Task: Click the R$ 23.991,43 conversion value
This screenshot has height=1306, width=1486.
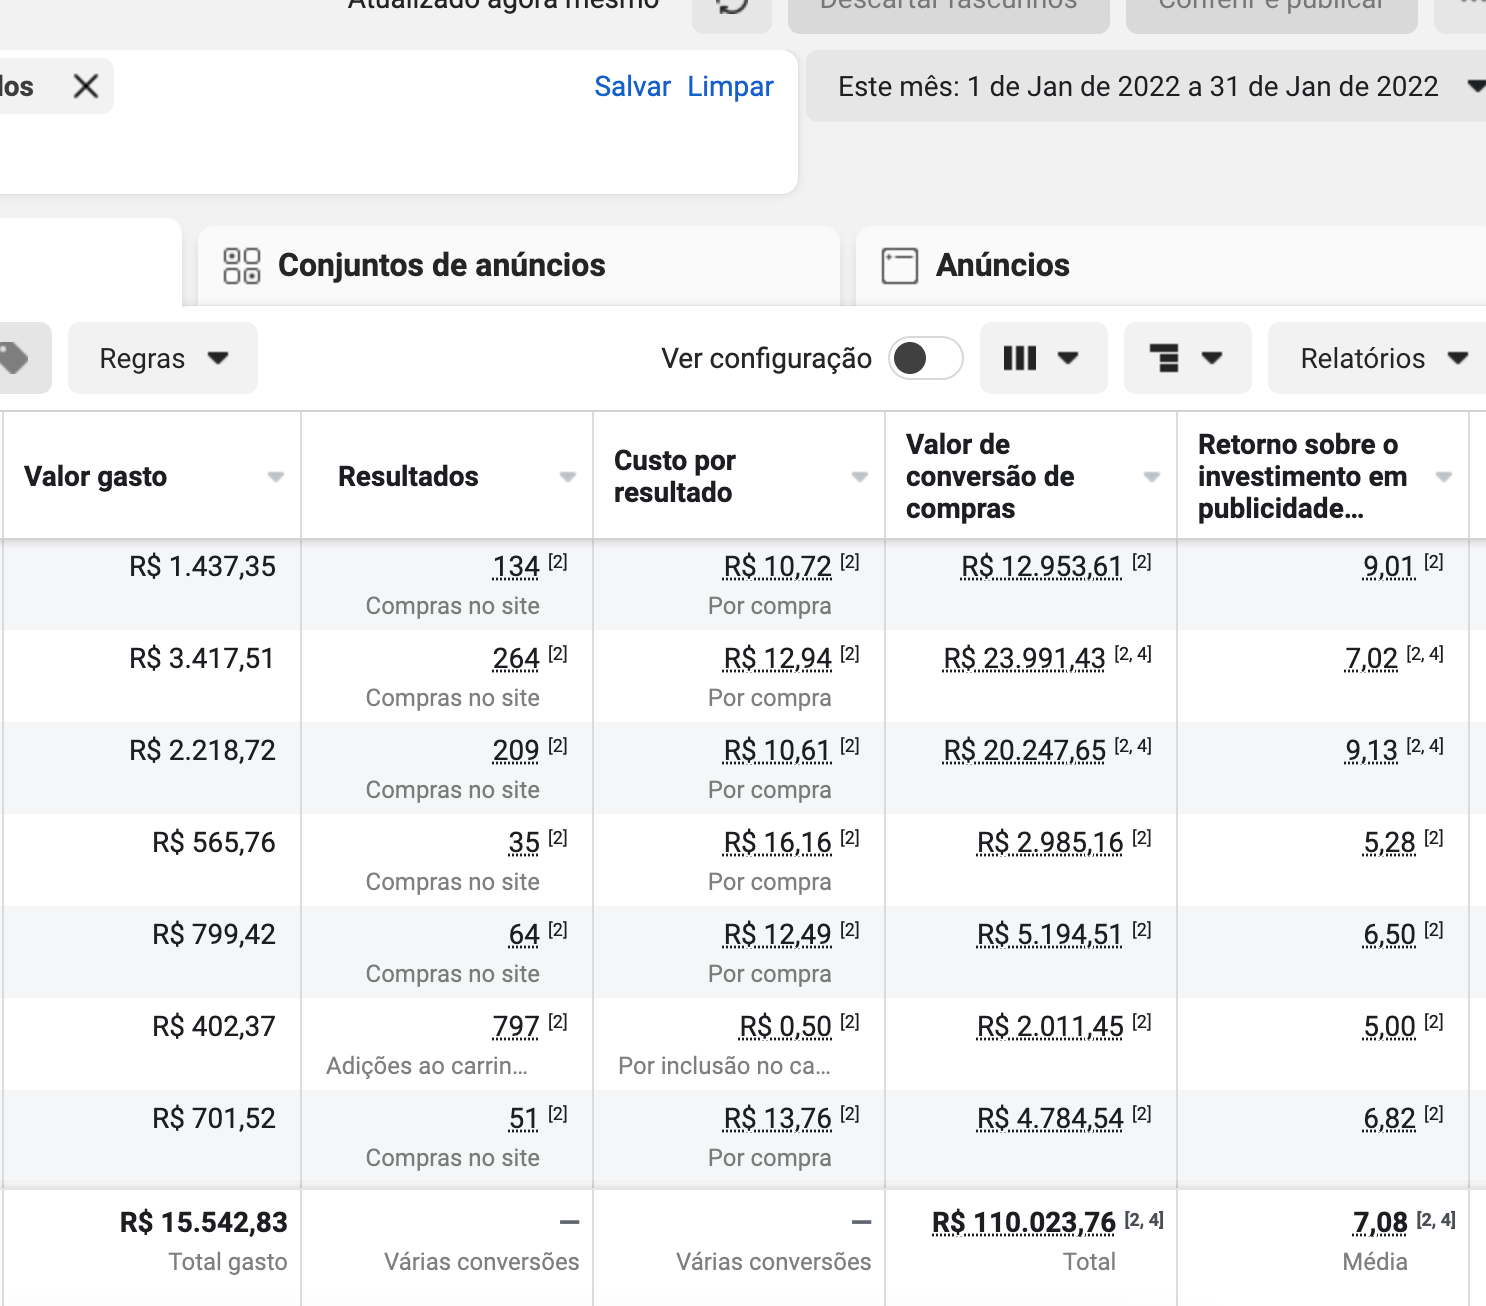Action: pos(1024,659)
